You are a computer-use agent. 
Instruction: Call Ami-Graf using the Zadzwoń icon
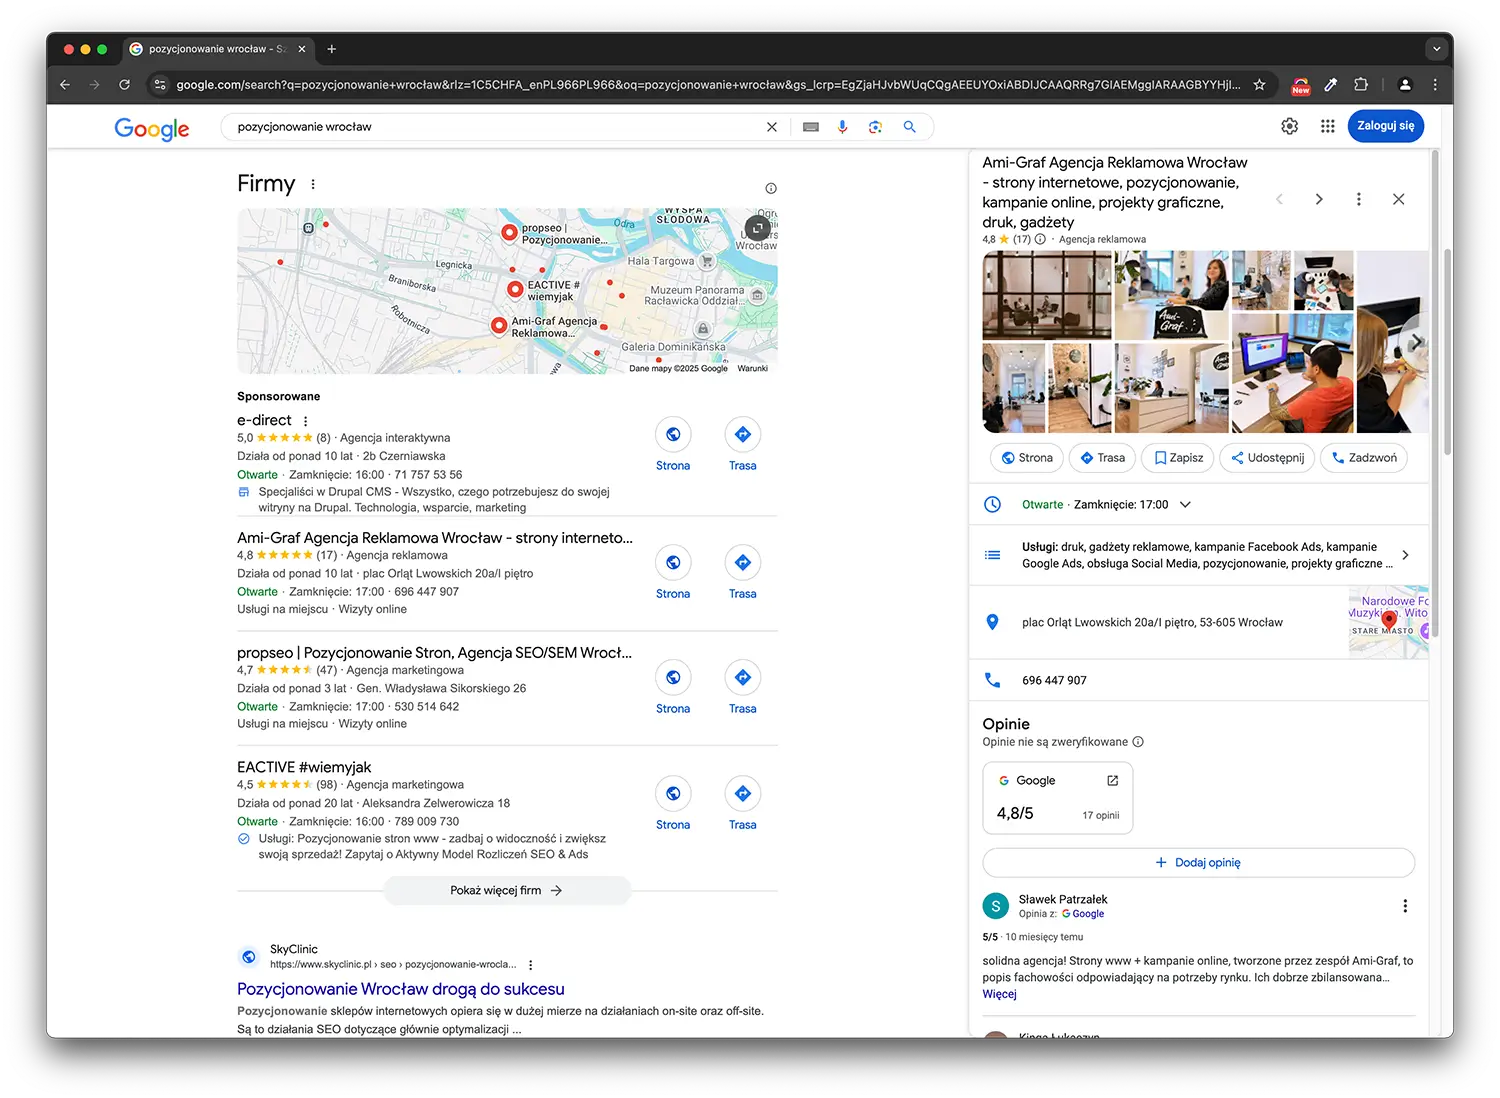1363,457
